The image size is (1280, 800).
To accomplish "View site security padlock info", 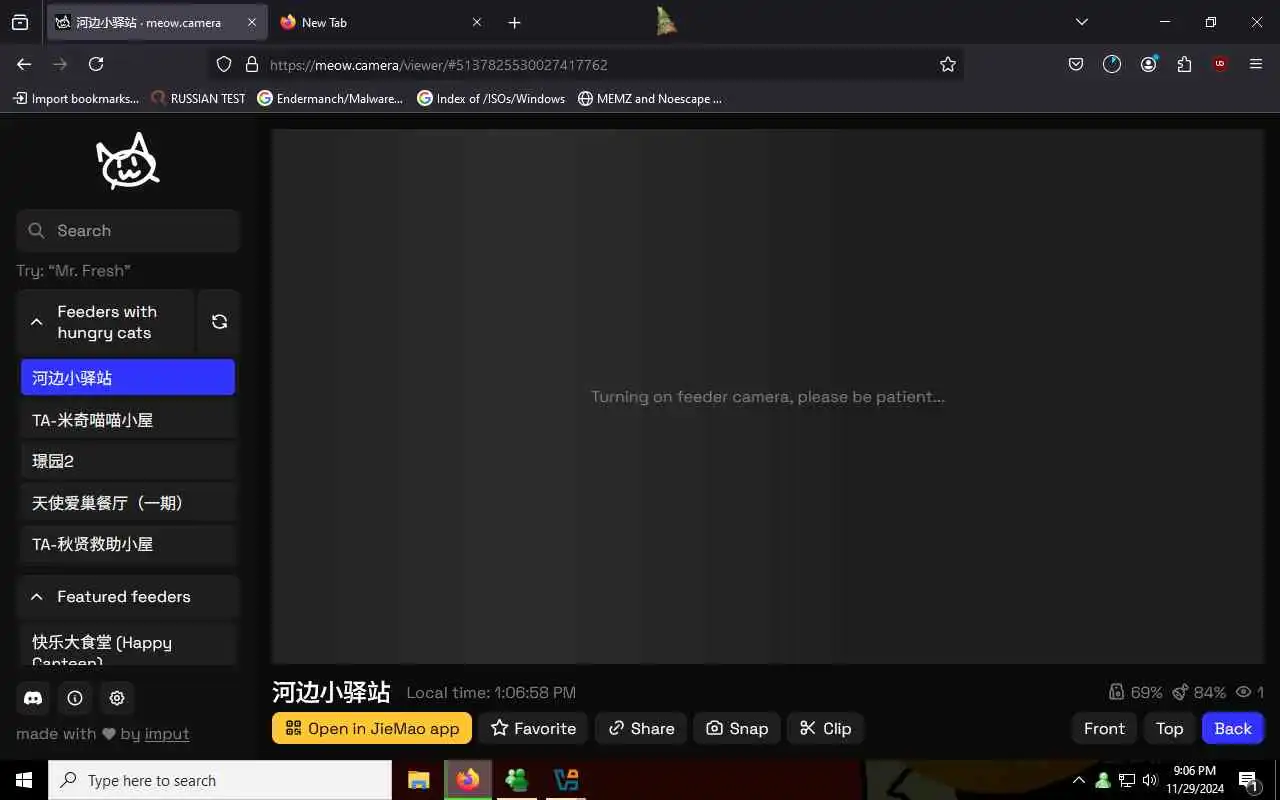I will (251, 64).
